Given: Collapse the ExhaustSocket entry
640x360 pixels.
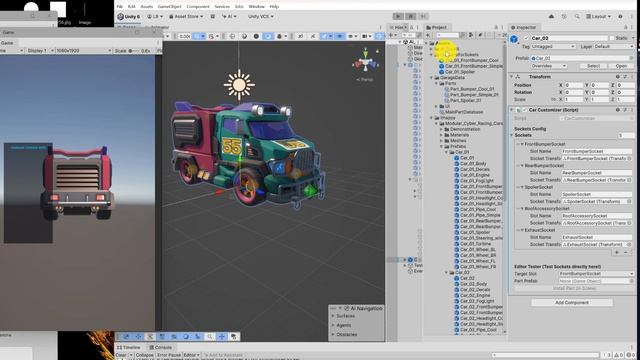Looking at the screenshot, I should 522,230.
